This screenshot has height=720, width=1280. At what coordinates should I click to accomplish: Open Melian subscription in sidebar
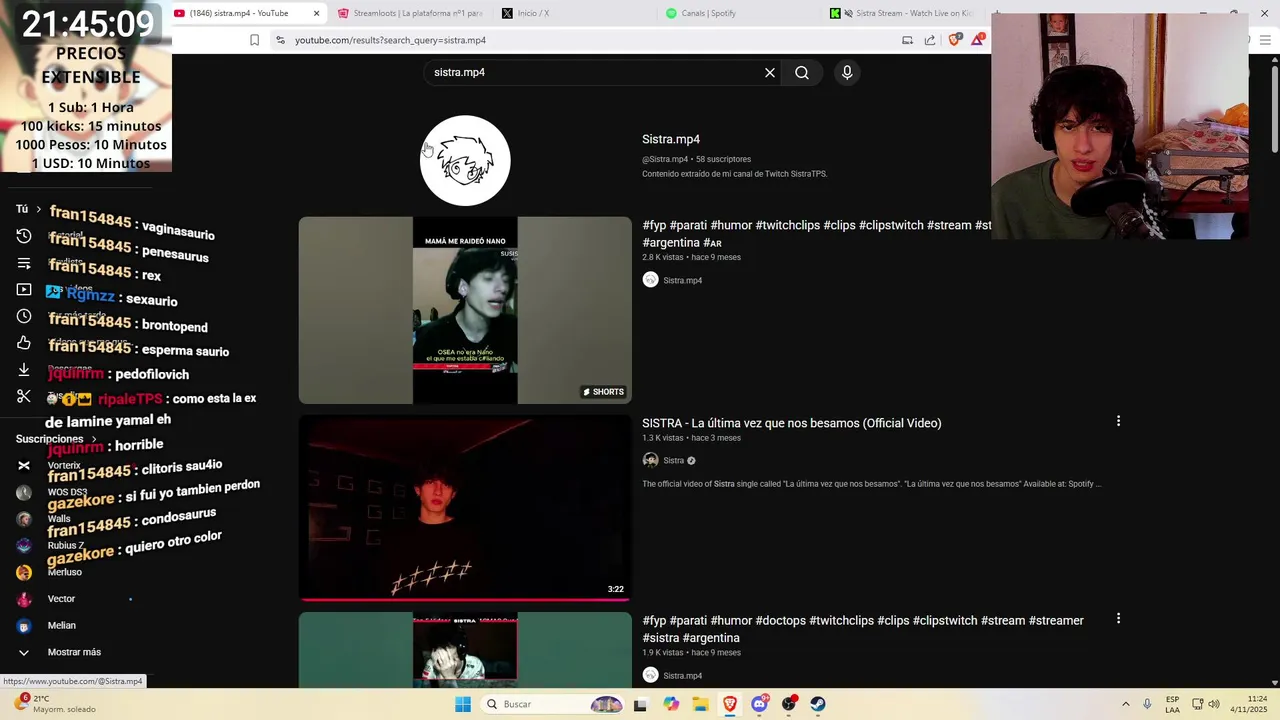tap(62, 625)
